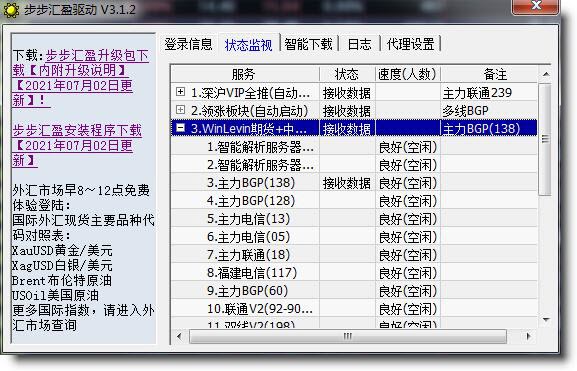Open the 日志 tab
The height and width of the screenshot is (371, 577).
coord(360,44)
